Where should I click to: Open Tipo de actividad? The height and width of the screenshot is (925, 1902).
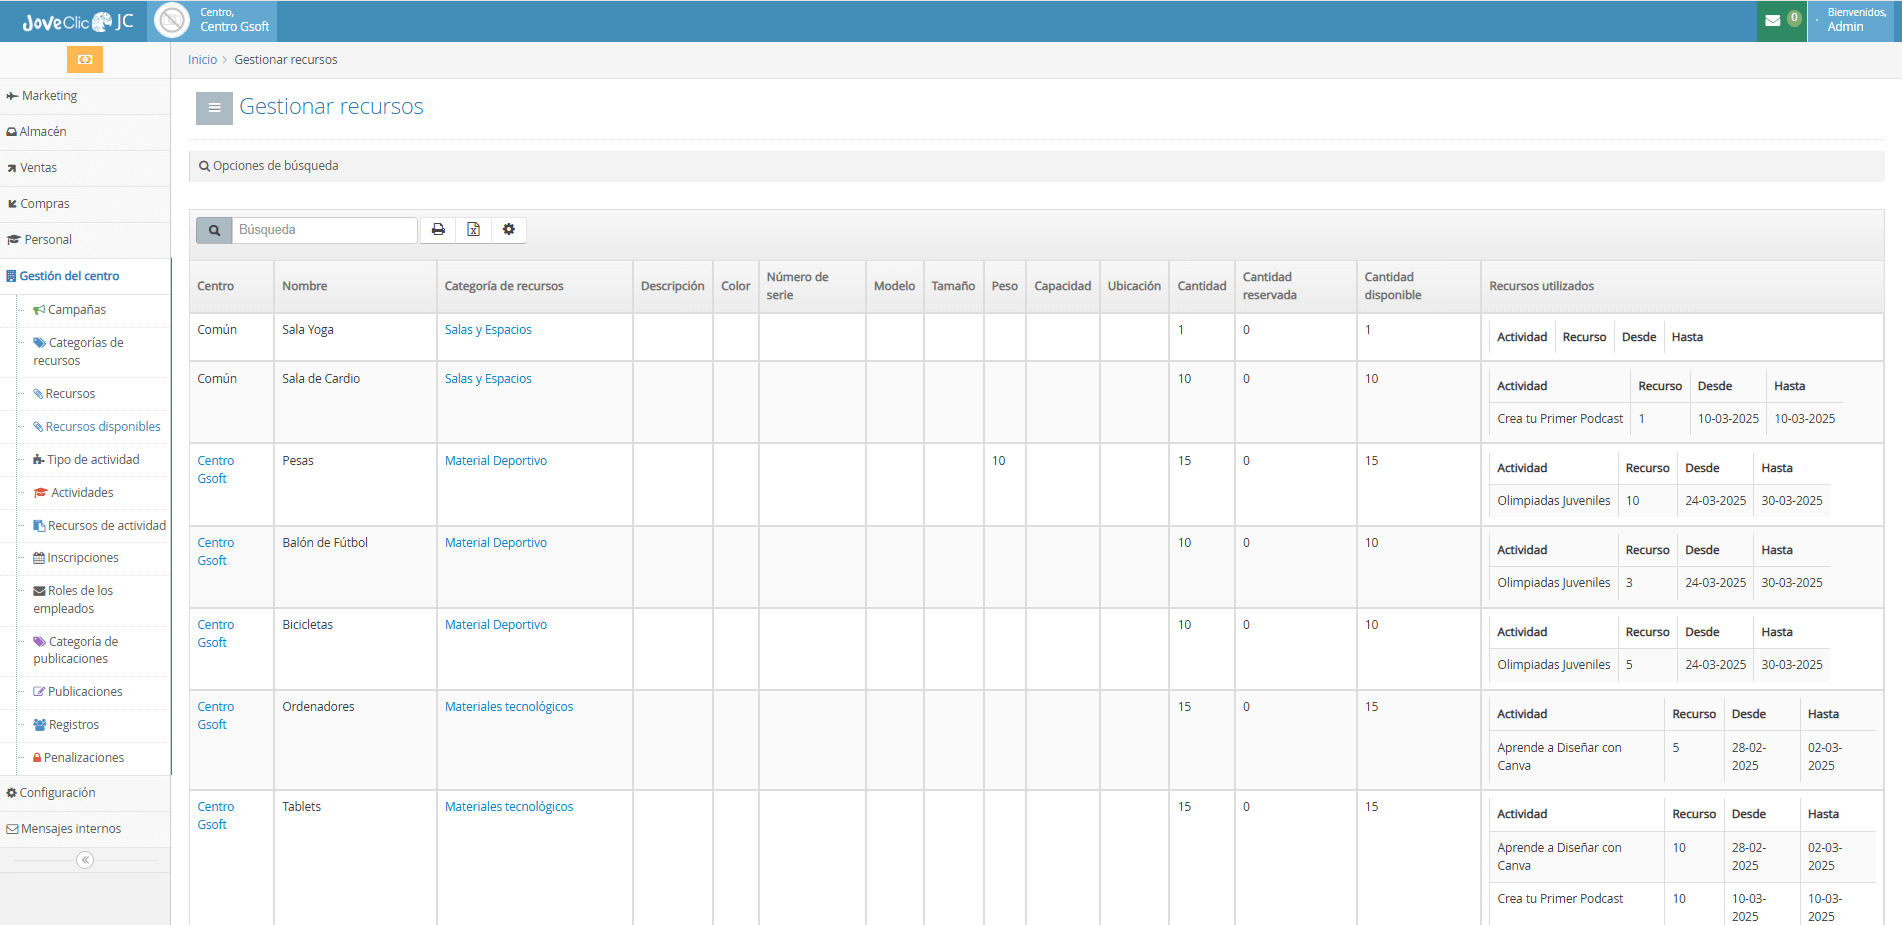pos(86,460)
